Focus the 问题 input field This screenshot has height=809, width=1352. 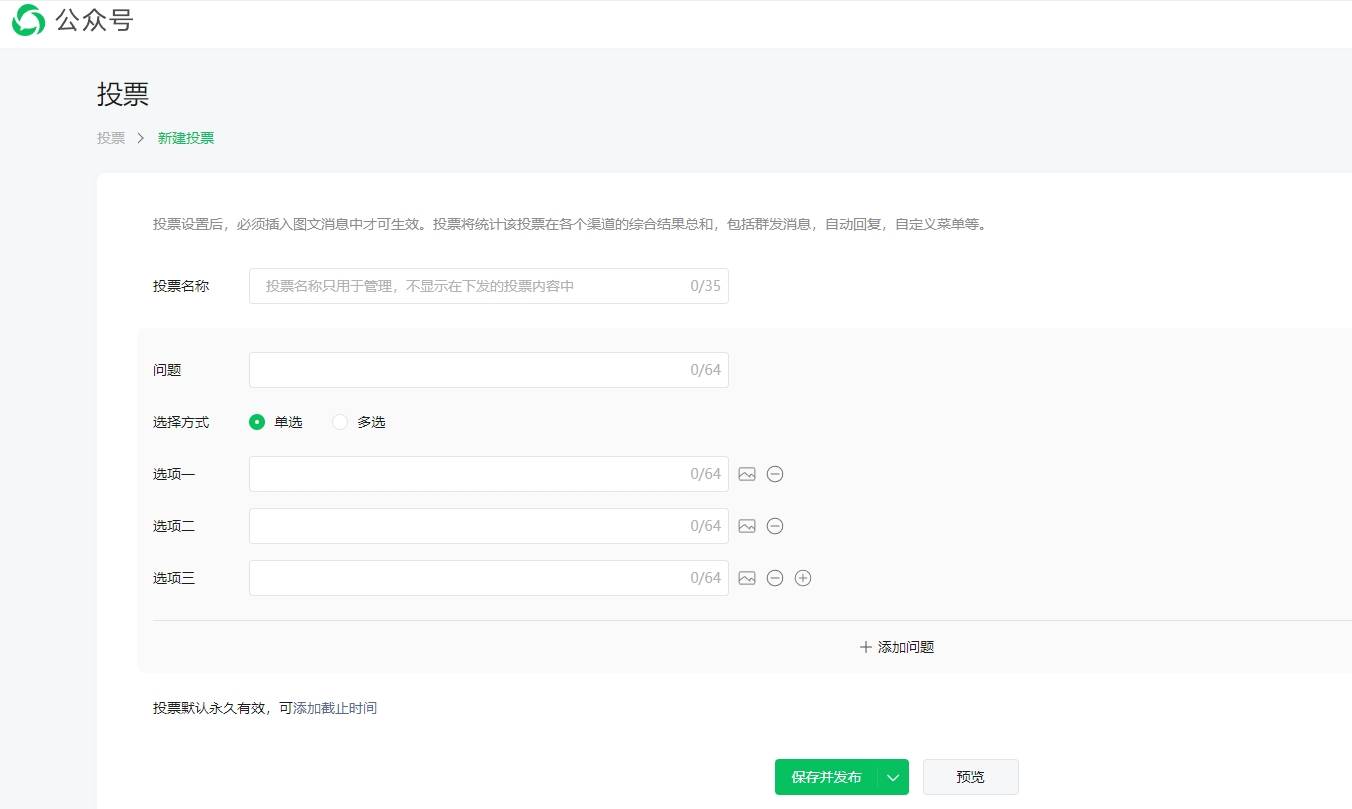(489, 370)
